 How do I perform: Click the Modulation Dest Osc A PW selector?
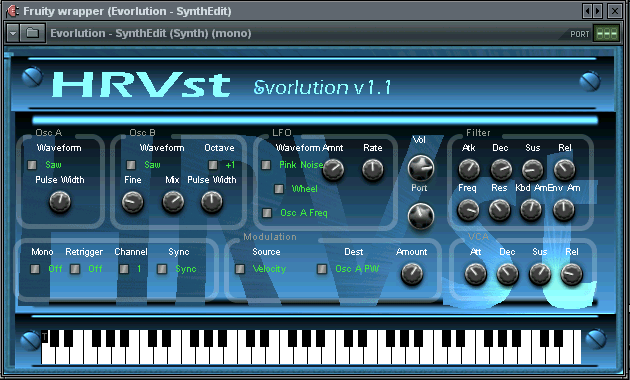click(322, 269)
